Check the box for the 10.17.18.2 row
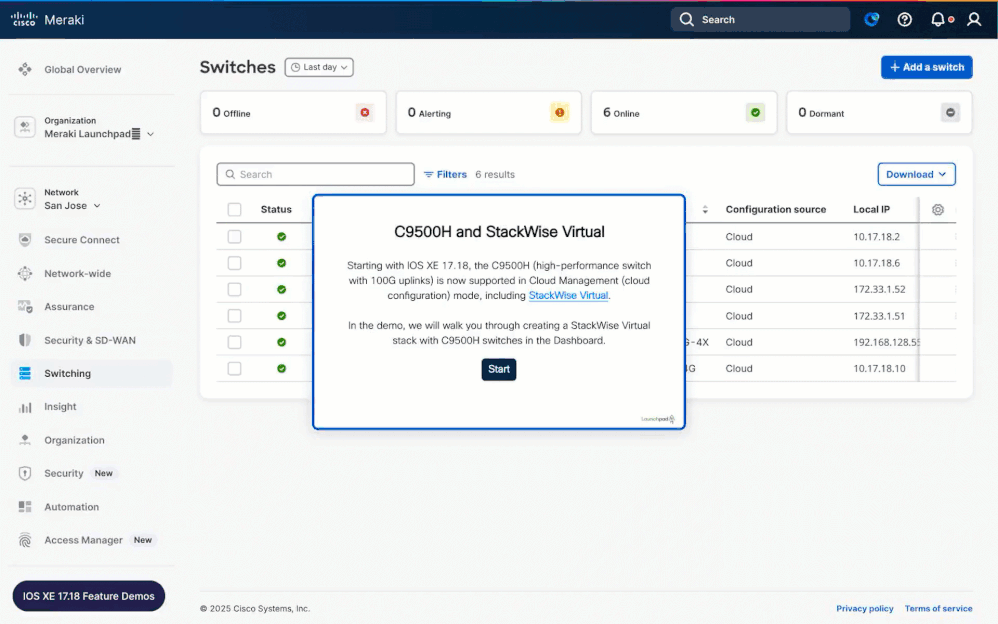The width and height of the screenshot is (998, 624). [x=234, y=237]
